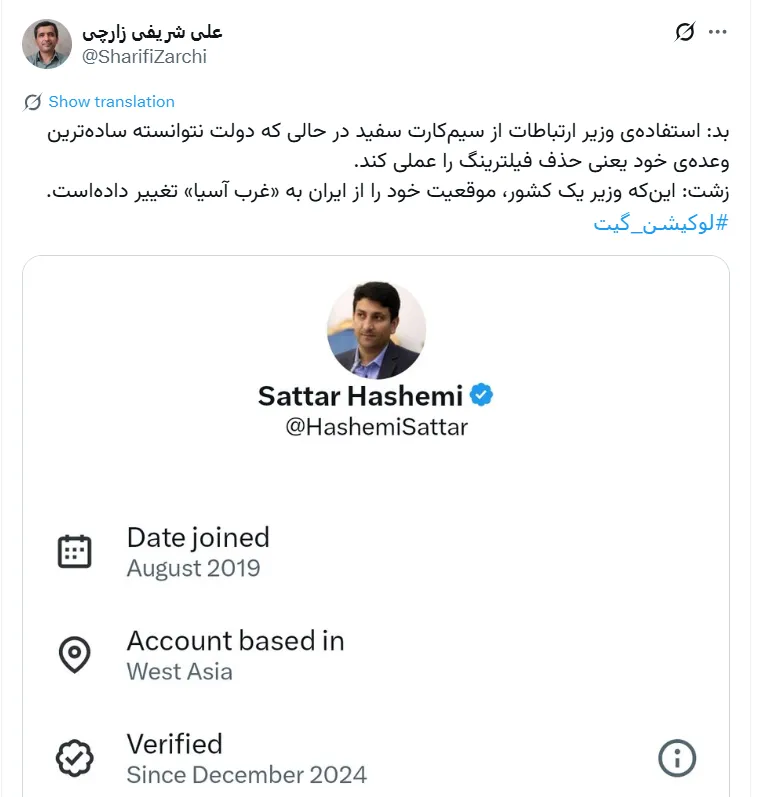Image resolution: width=772 pixels, height=797 pixels.
Task: Click the info icon in the Verified row
Action: point(678,758)
